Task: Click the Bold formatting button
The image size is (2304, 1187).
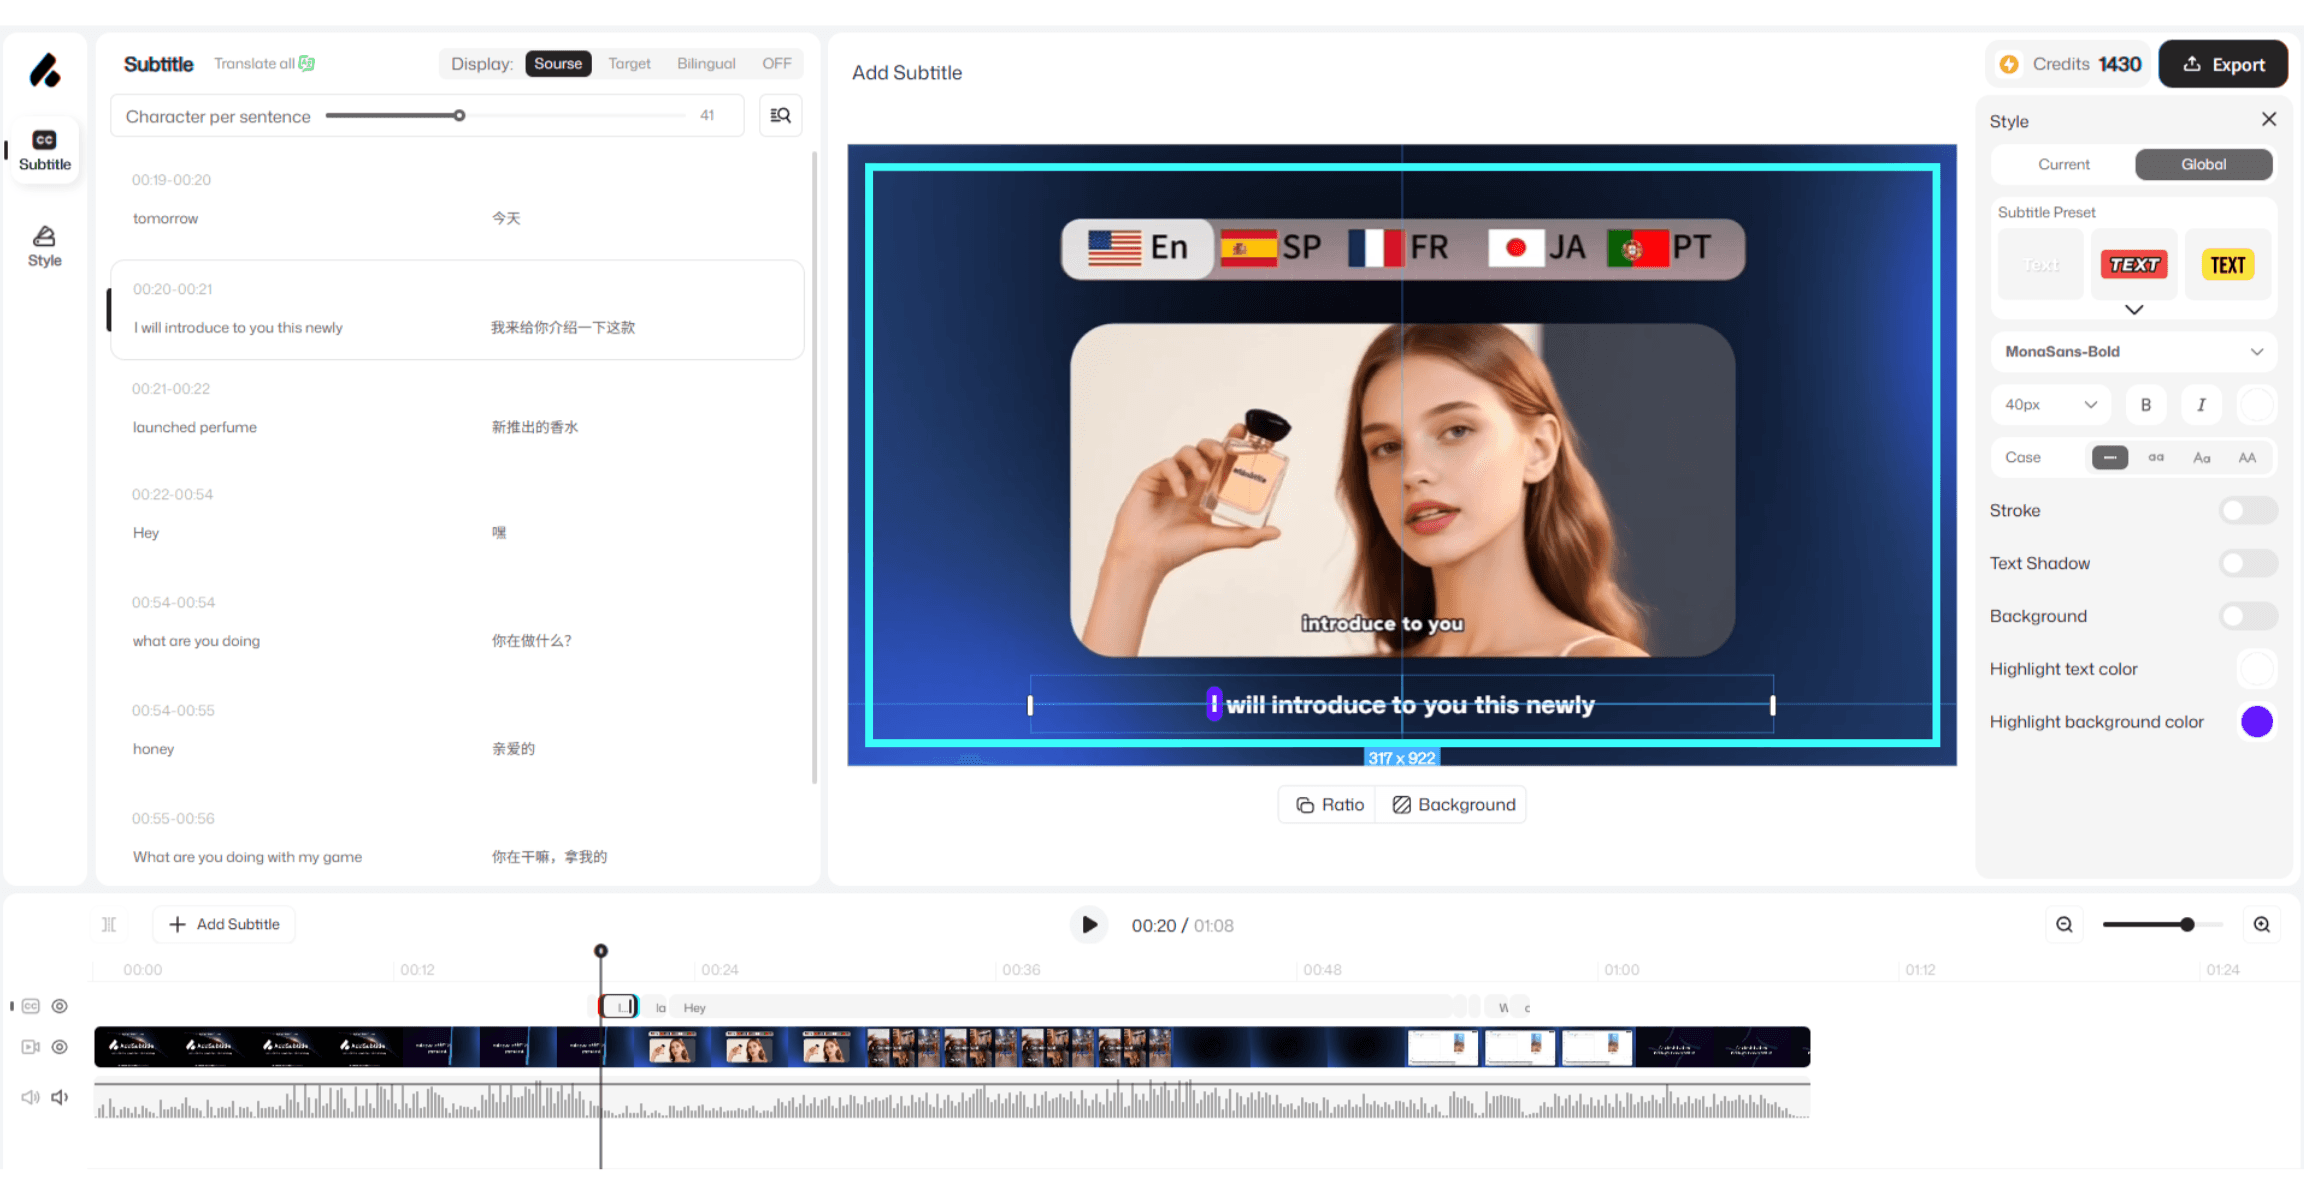Action: coord(2145,405)
